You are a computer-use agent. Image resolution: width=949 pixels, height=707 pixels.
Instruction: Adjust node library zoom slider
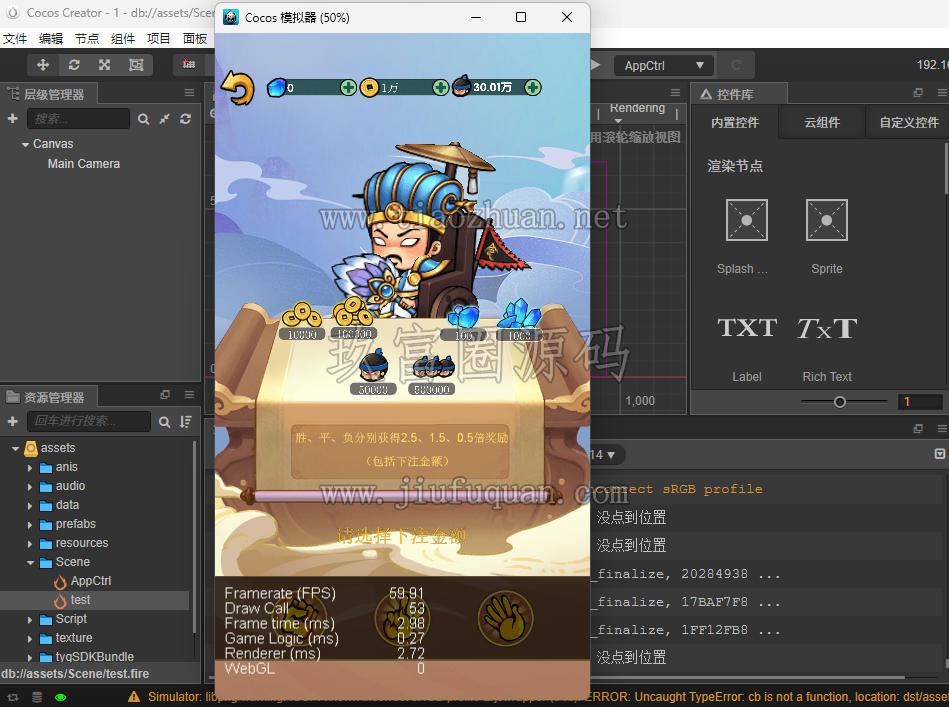tap(839, 402)
